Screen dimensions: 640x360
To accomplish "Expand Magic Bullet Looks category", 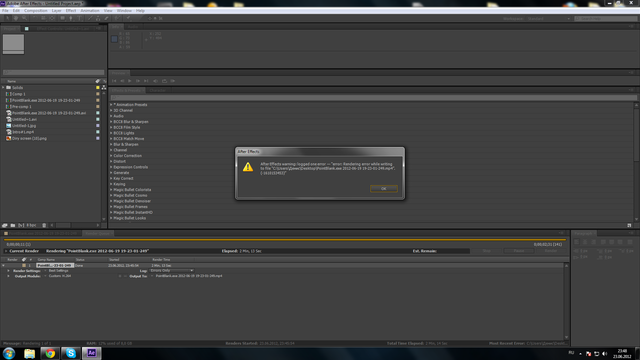I will pos(111,218).
